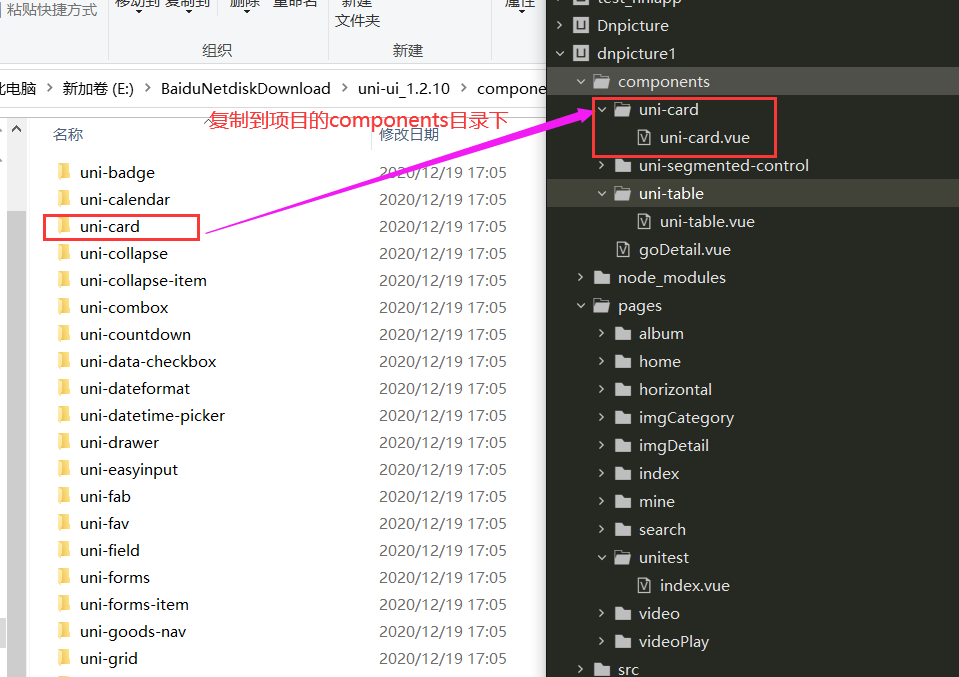Select the uni-collapse folder icon
The height and width of the screenshot is (677, 959).
click(64, 253)
